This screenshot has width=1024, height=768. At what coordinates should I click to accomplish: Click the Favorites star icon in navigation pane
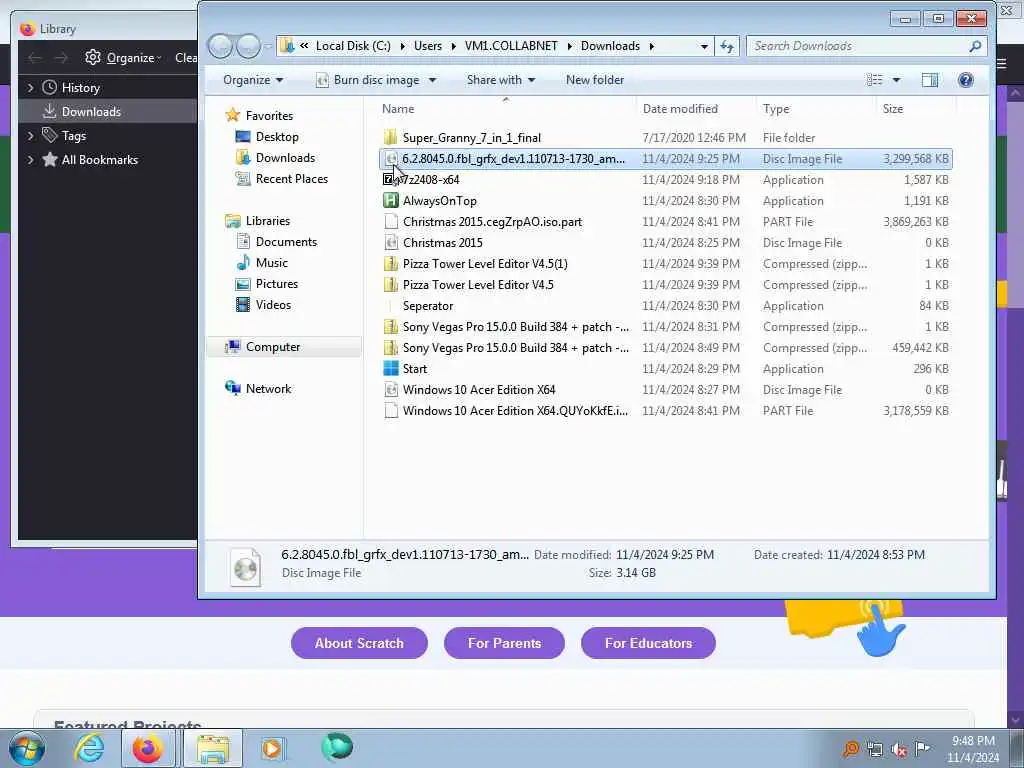(232, 116)
